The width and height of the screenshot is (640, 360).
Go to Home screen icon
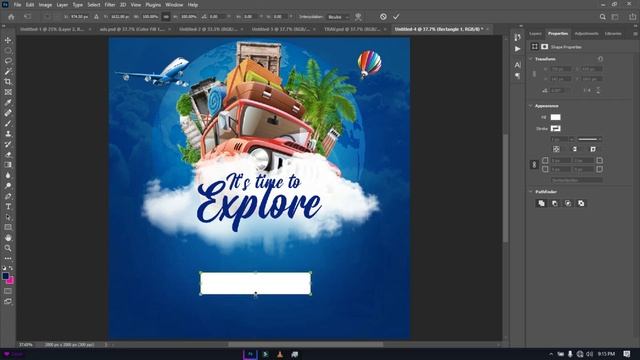coord(11,17)
